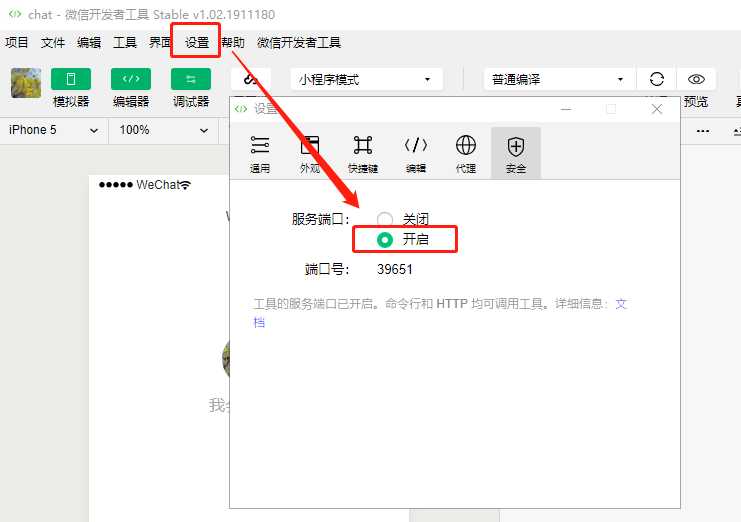Image resolution: width=741 pixels, height=522 pixels.
Task: Click the user avatar in toolbar
Action: (x=26, y=83)
